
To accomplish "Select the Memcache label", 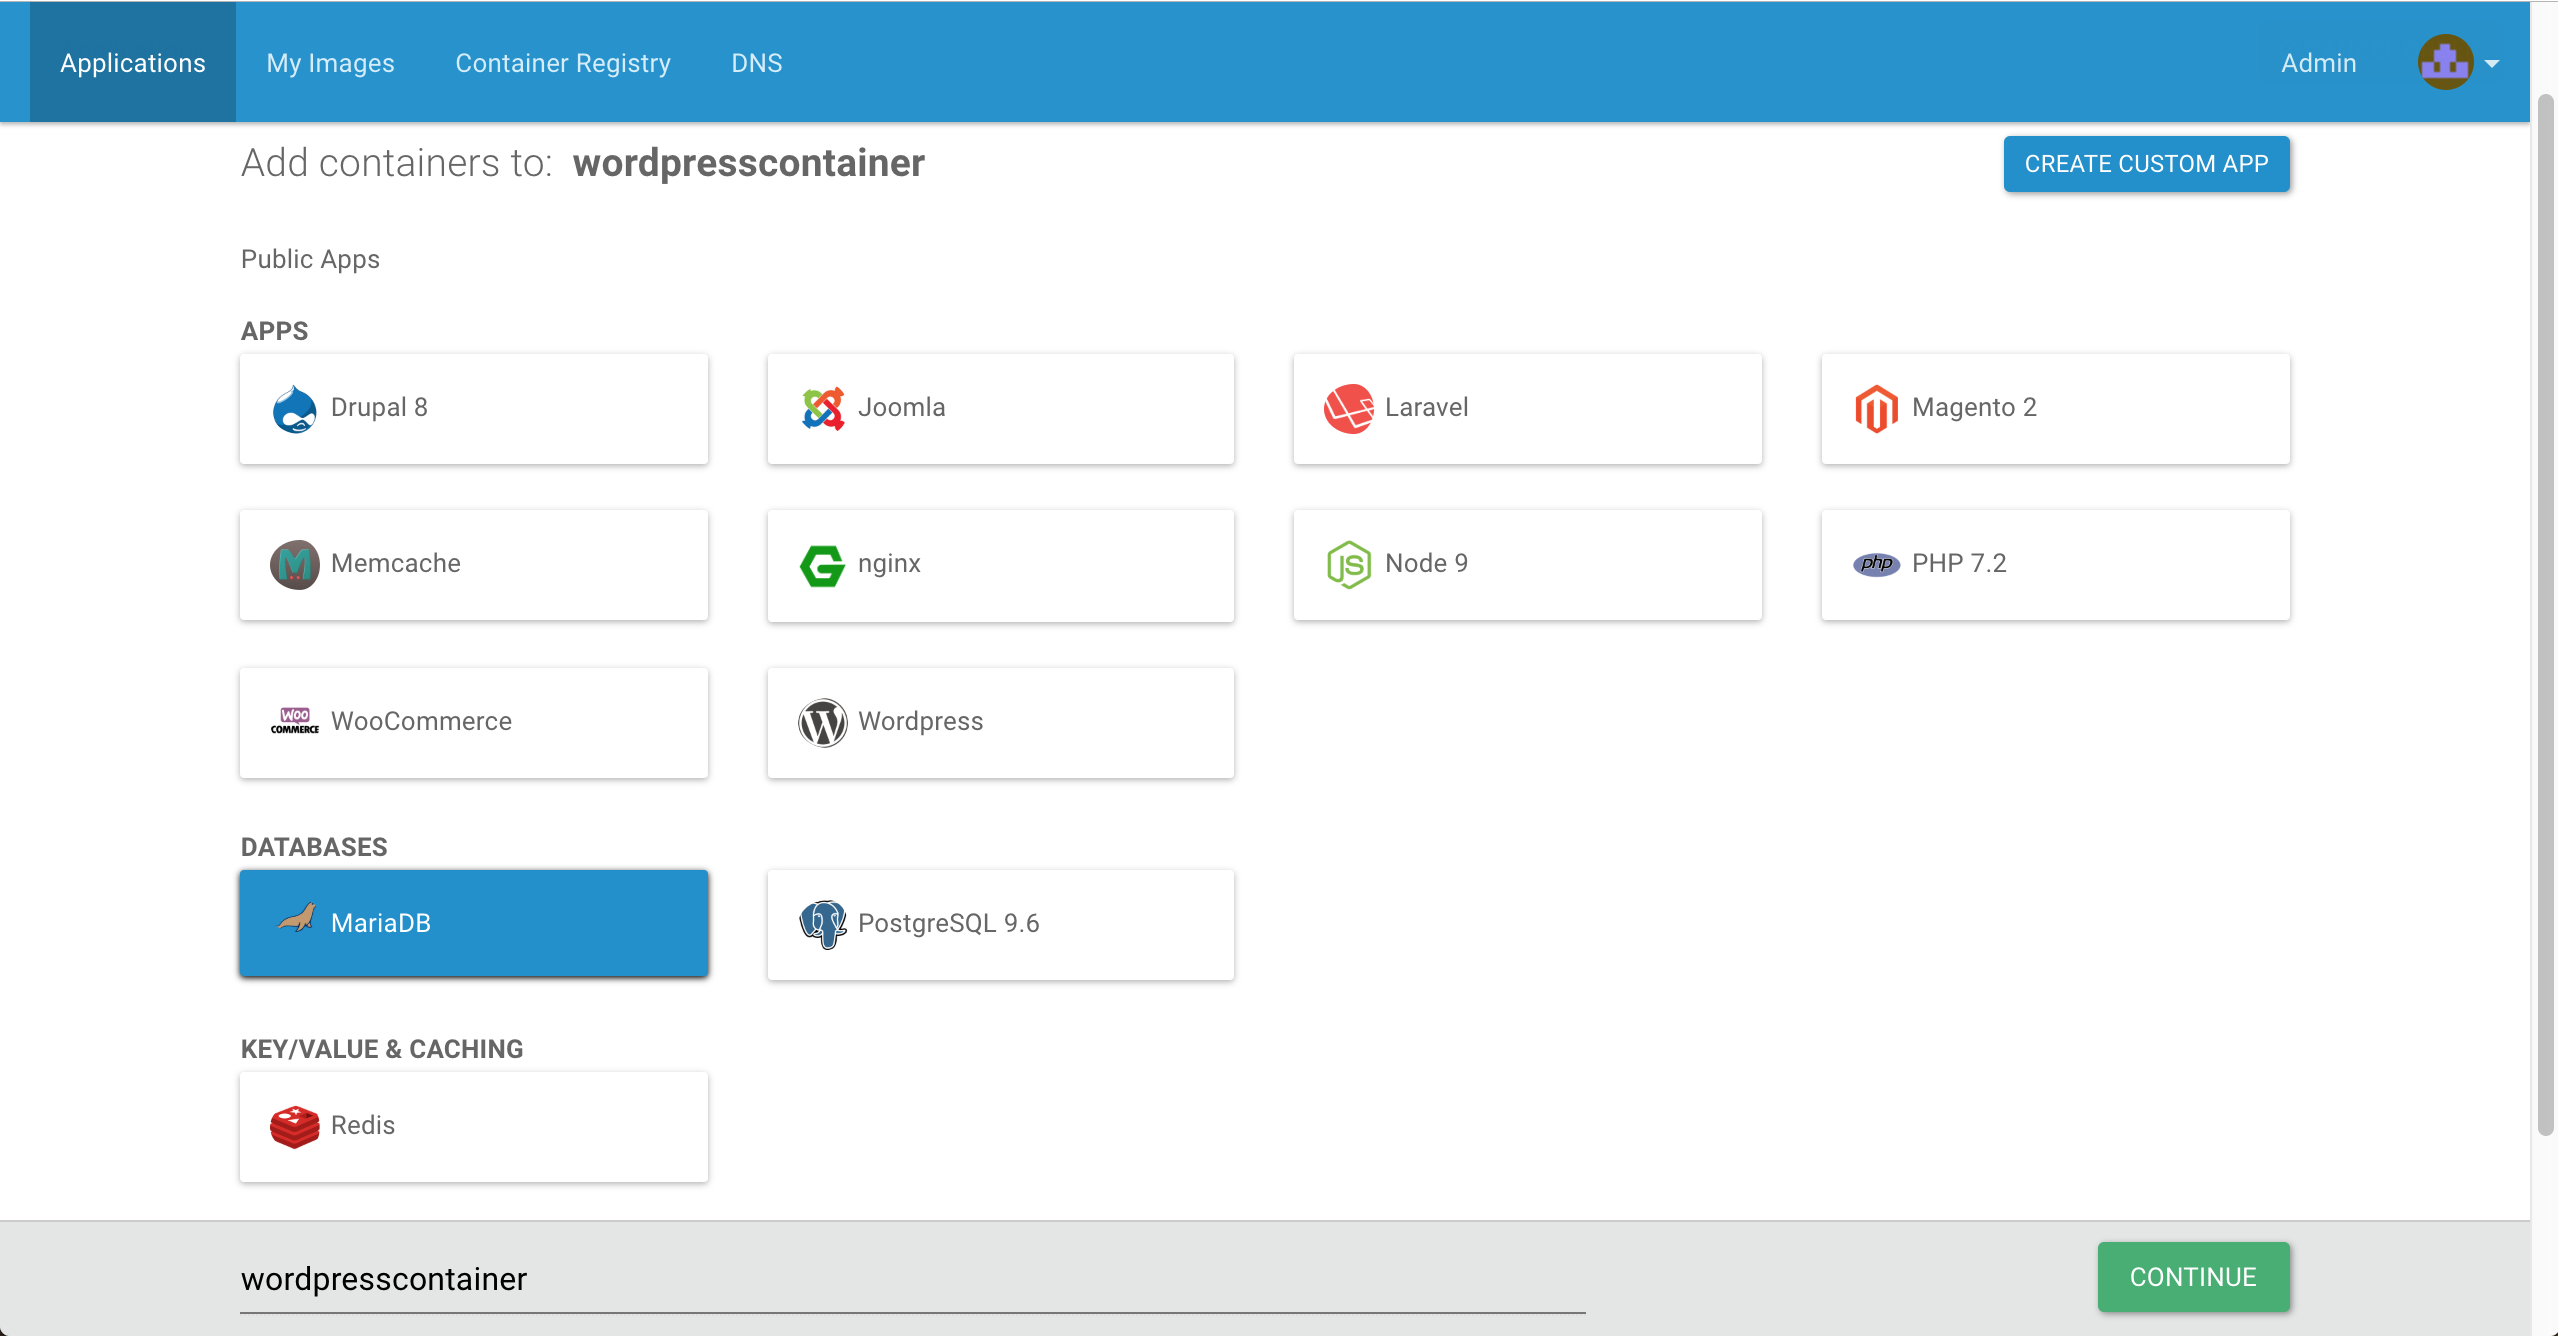I will [x=395, y=563].
